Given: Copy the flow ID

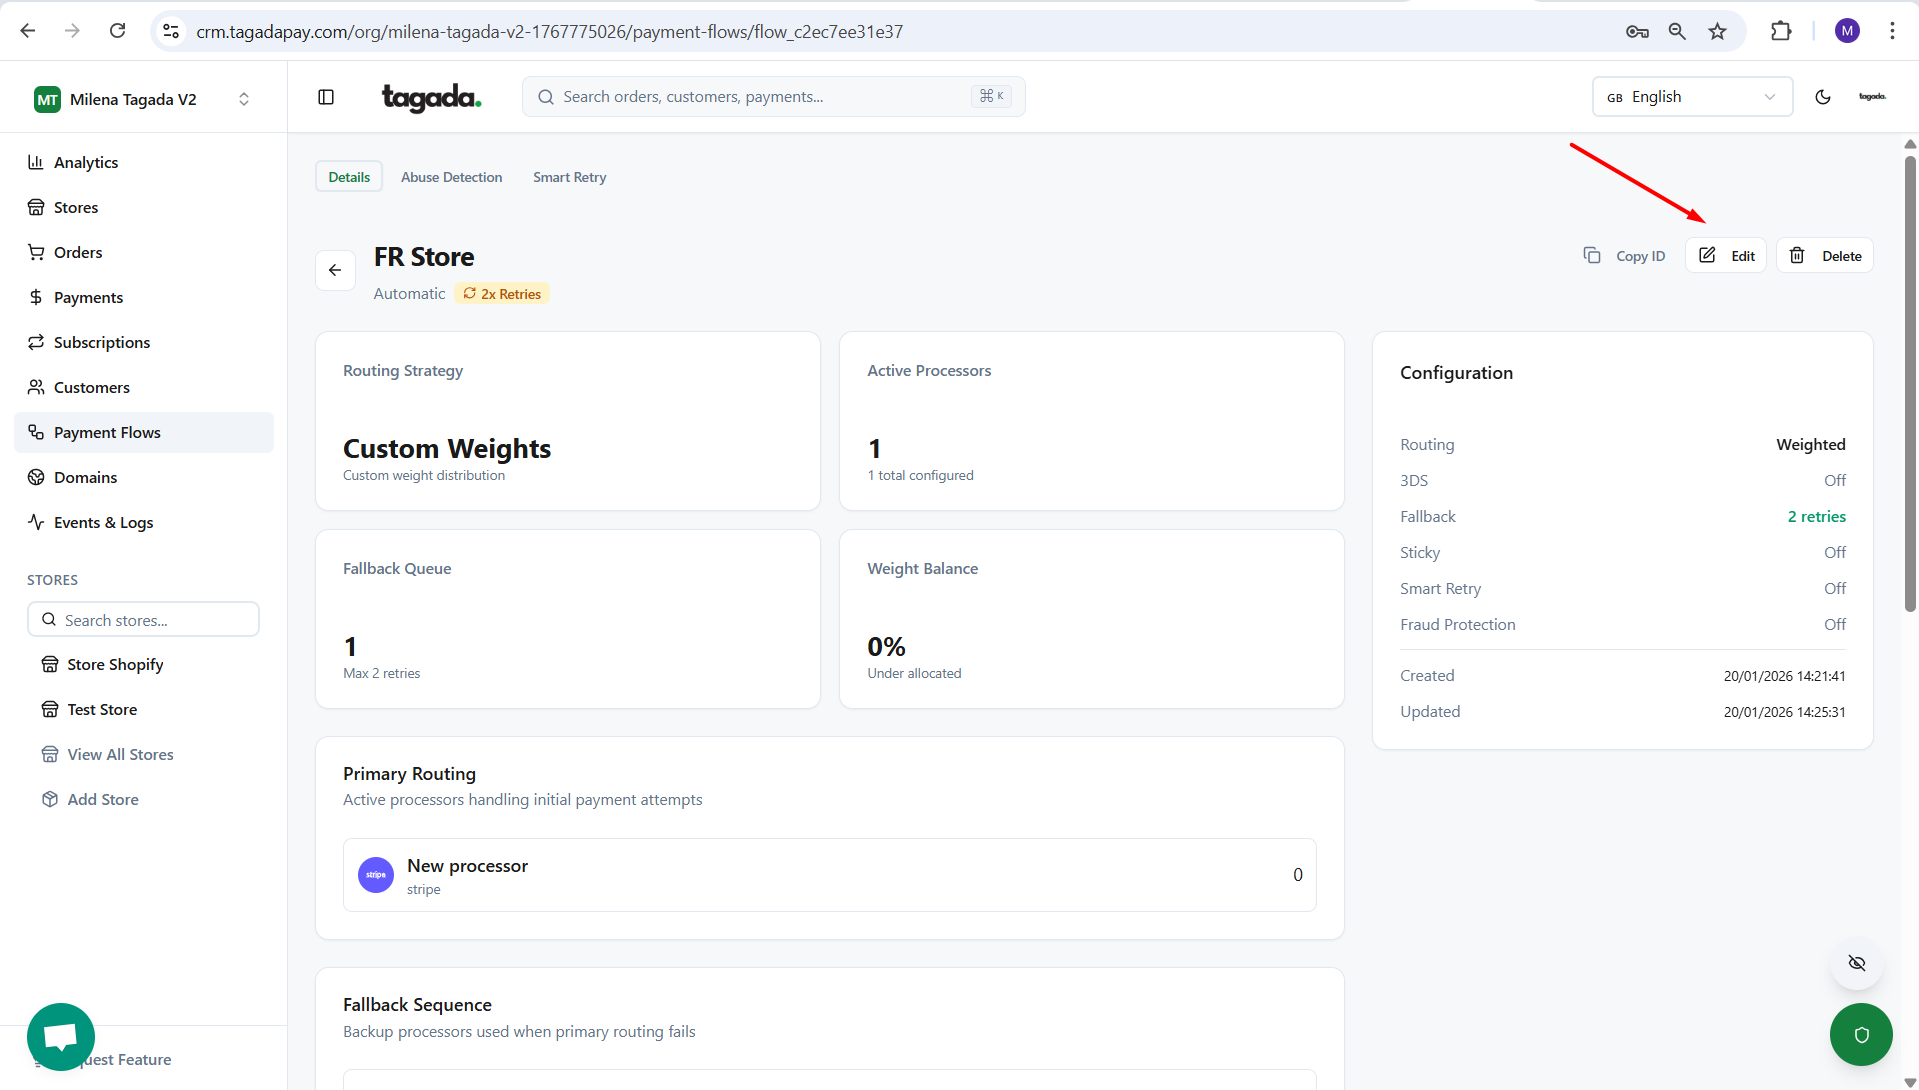Looking at the screenshot, I should click(1624, 256).
